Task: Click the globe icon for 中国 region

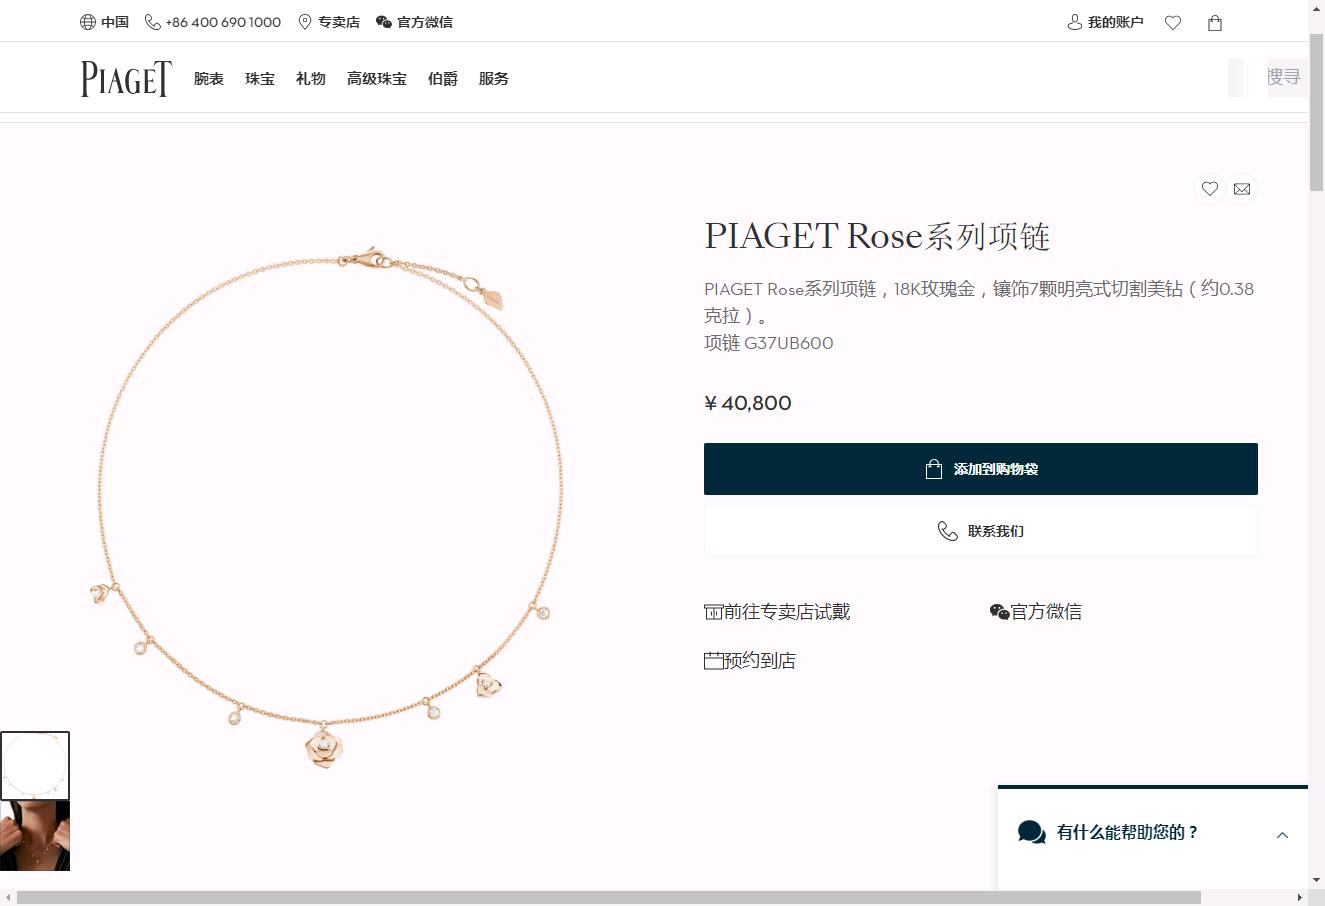Action: [88, 22]
